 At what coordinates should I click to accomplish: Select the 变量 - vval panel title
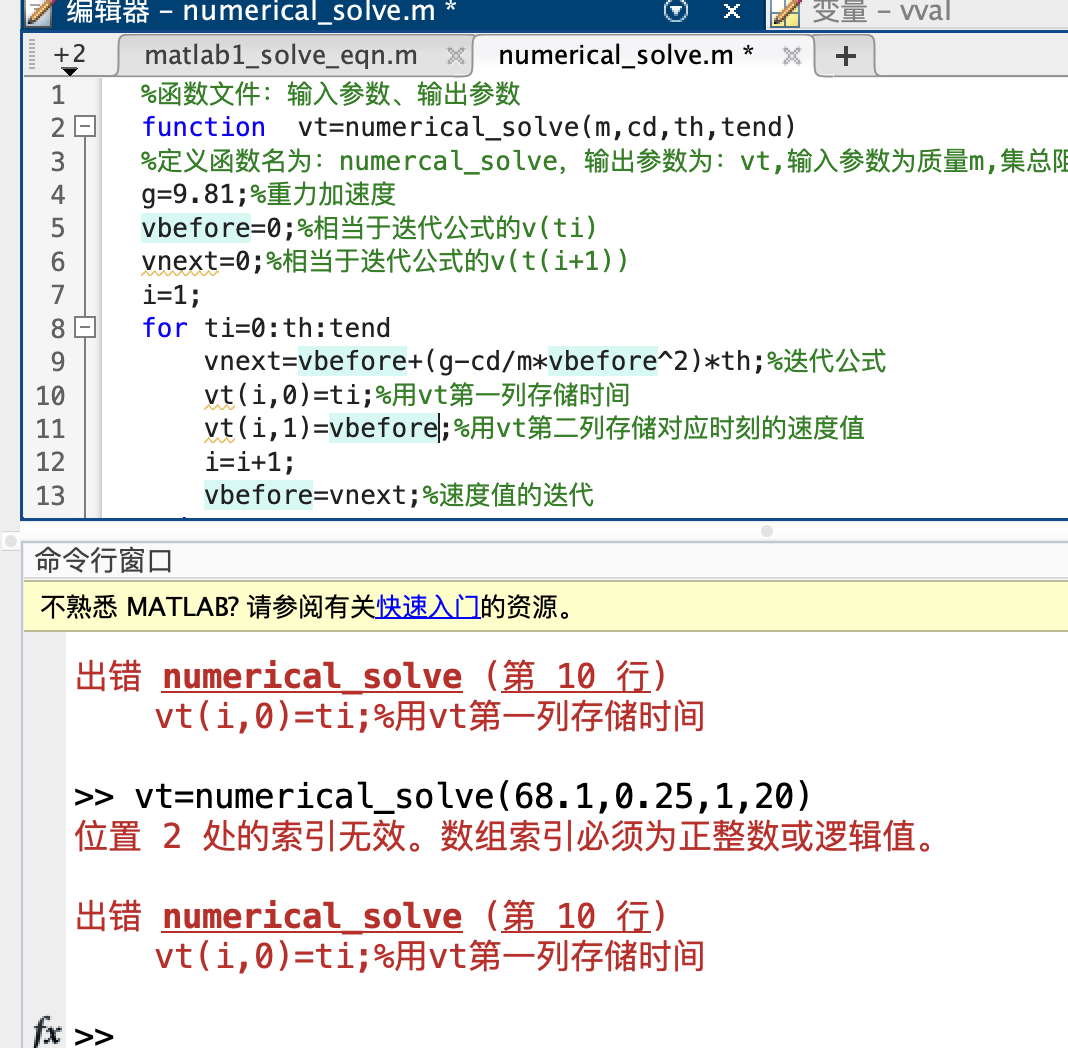(x=881, y=11)
